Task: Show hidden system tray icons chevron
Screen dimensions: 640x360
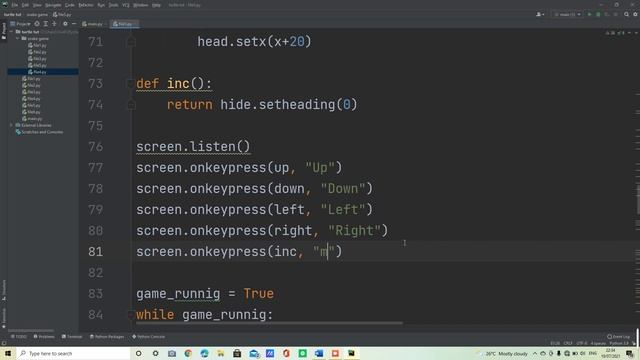Action: 535,353
